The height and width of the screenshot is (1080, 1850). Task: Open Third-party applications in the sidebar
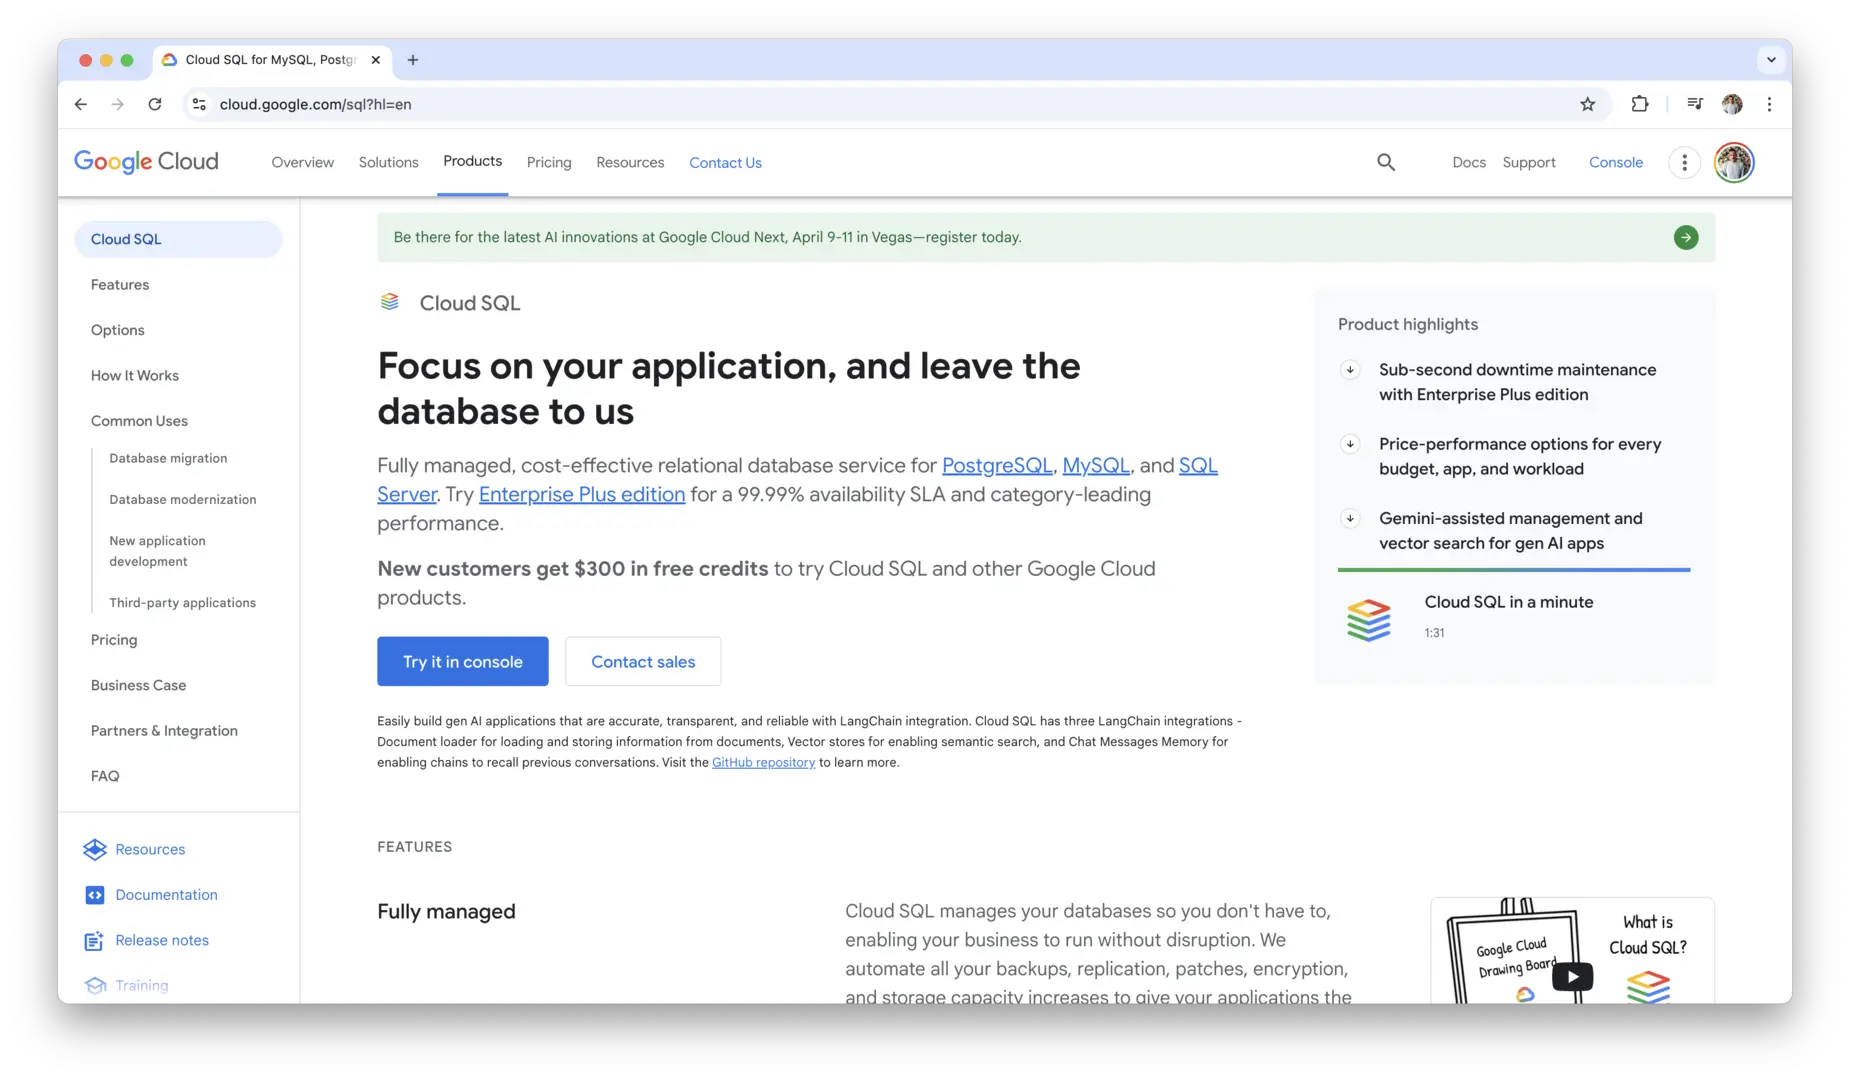click(x=183, y=603)
